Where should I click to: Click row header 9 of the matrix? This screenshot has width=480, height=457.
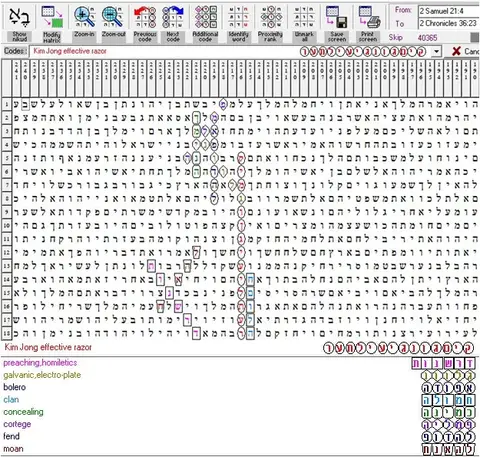(6, 212)
